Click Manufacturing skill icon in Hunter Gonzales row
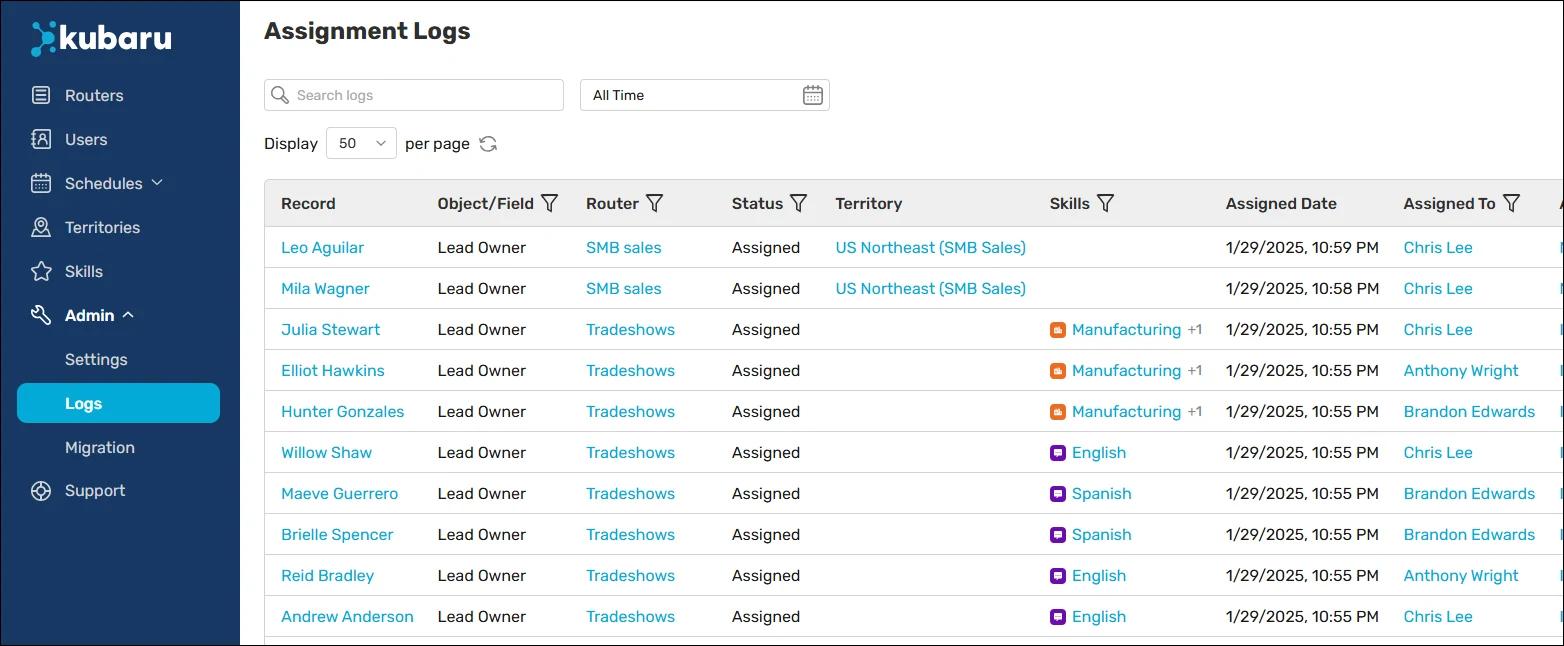The width and height of the screenshot is (1564, 646). tap(1058, 412)
